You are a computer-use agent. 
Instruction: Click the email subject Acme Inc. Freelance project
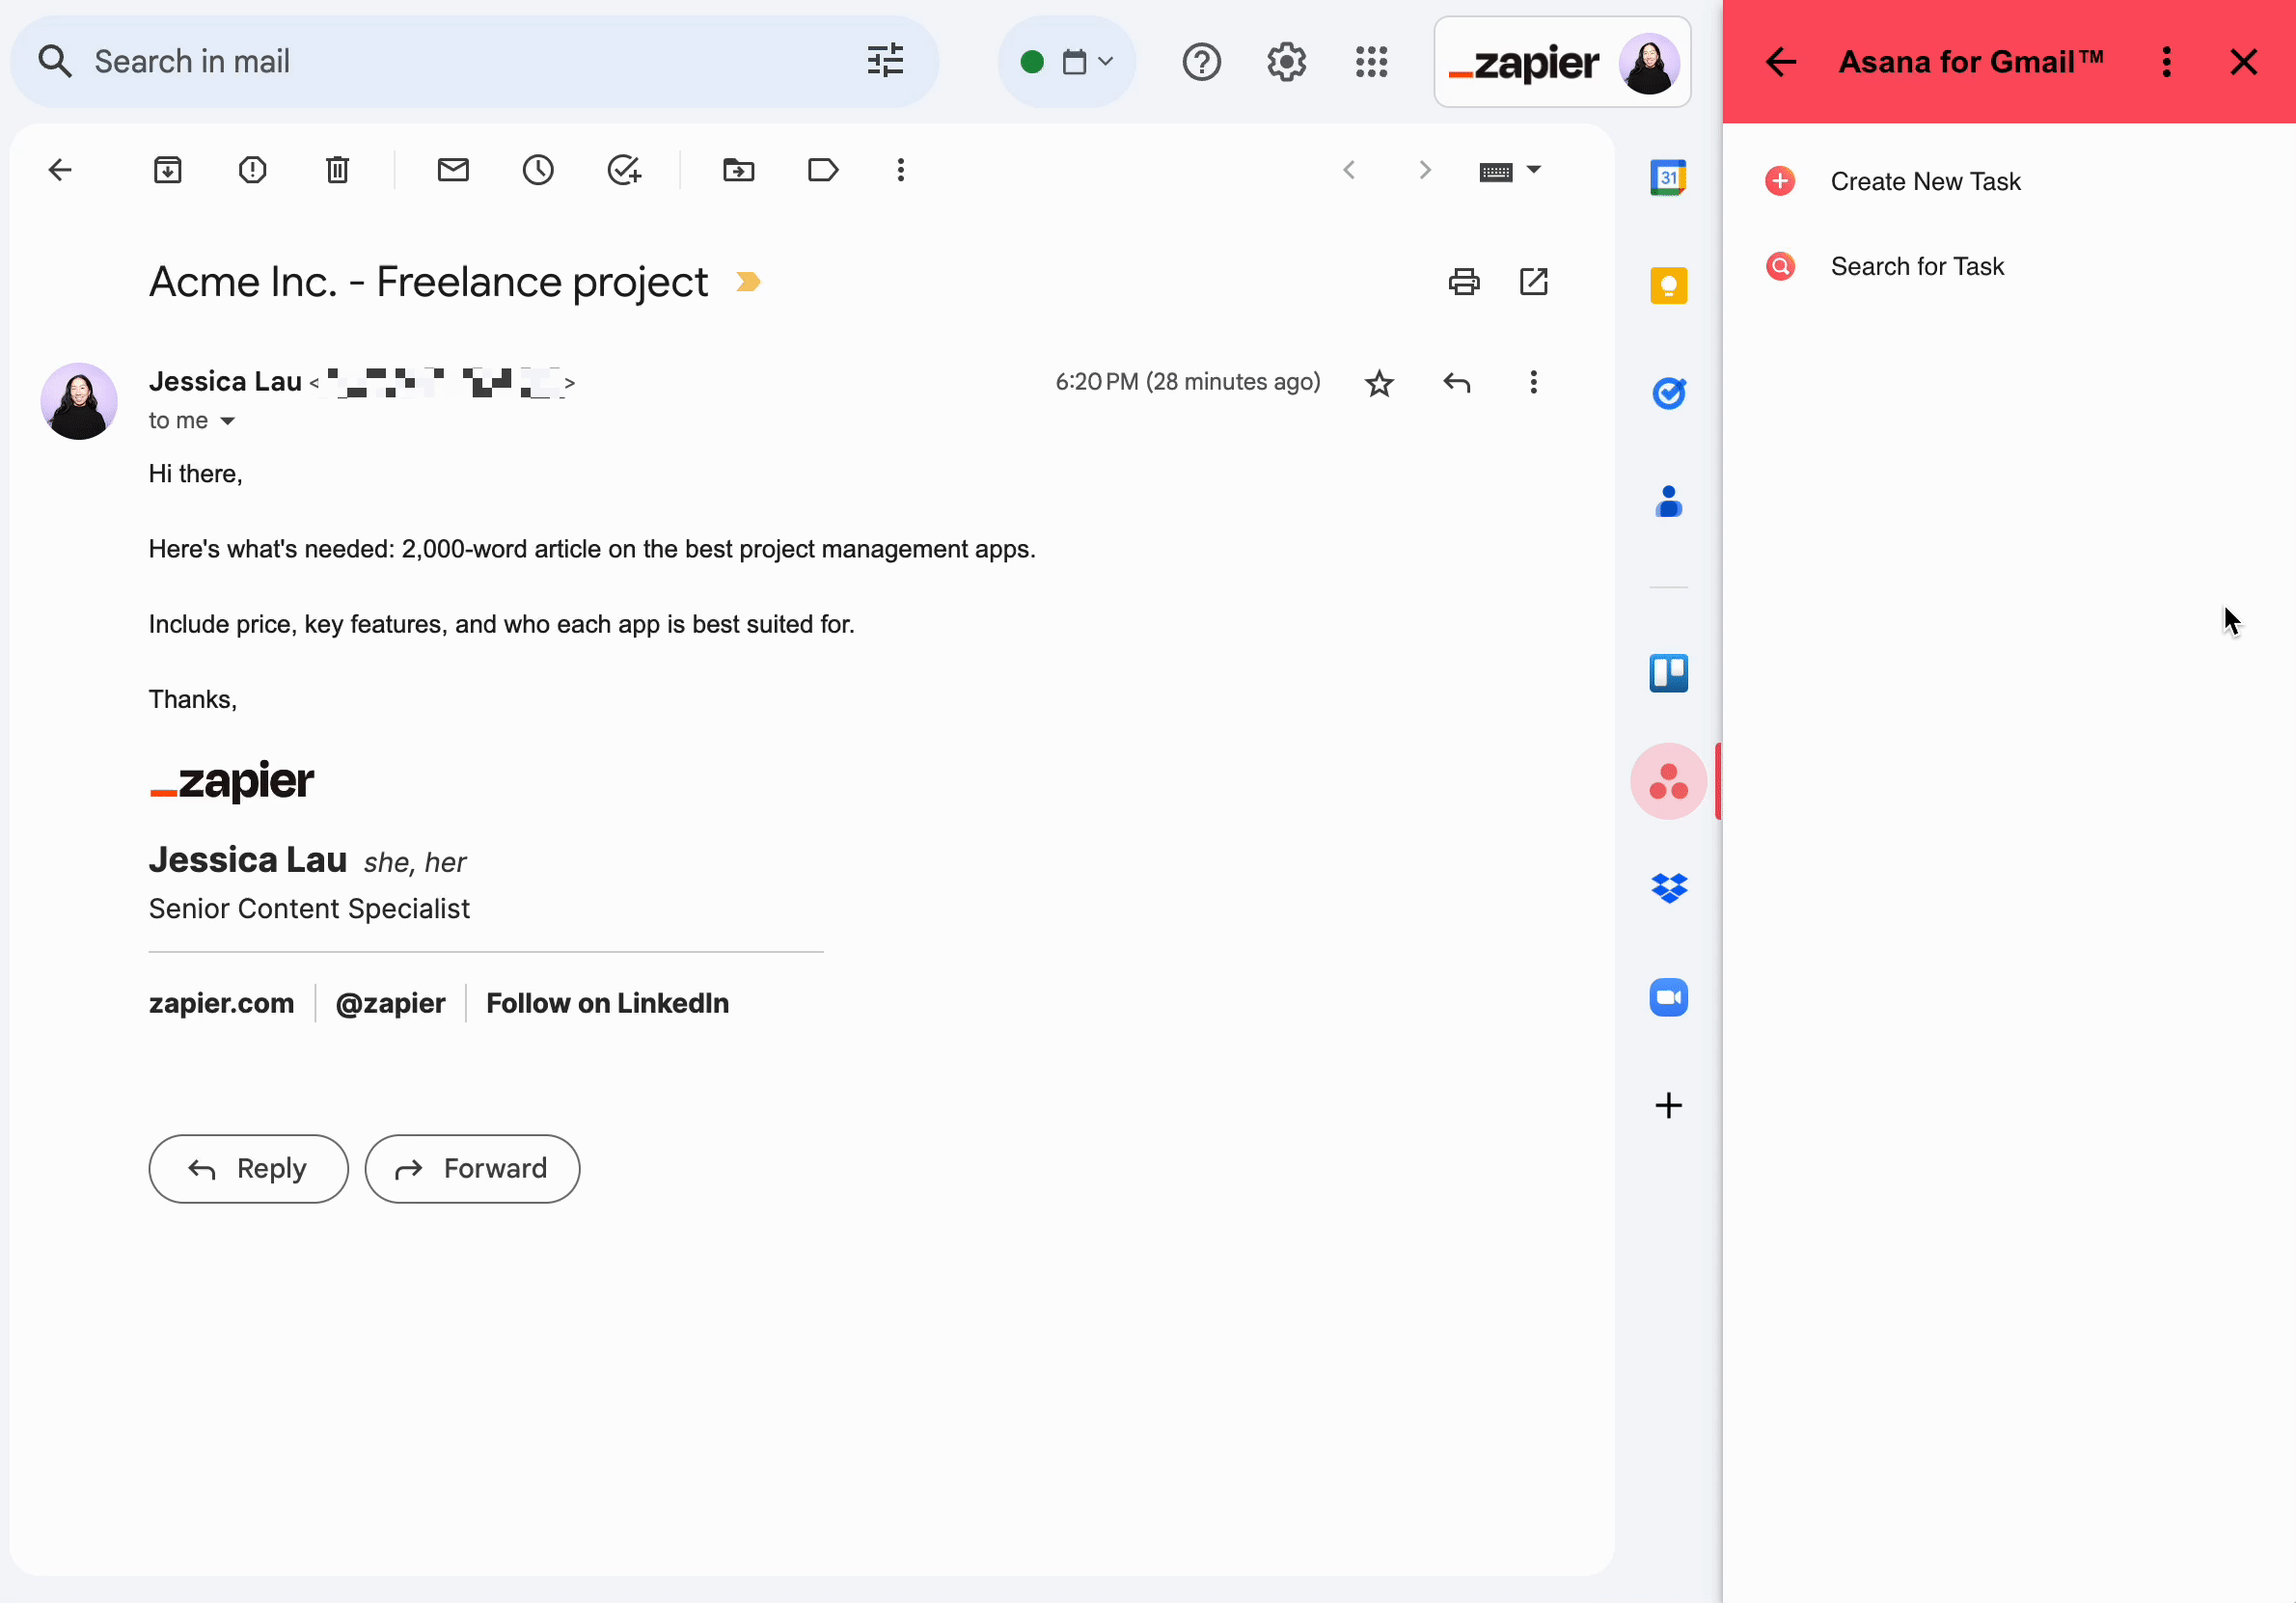pyautogui.click(x=427, y=281)
